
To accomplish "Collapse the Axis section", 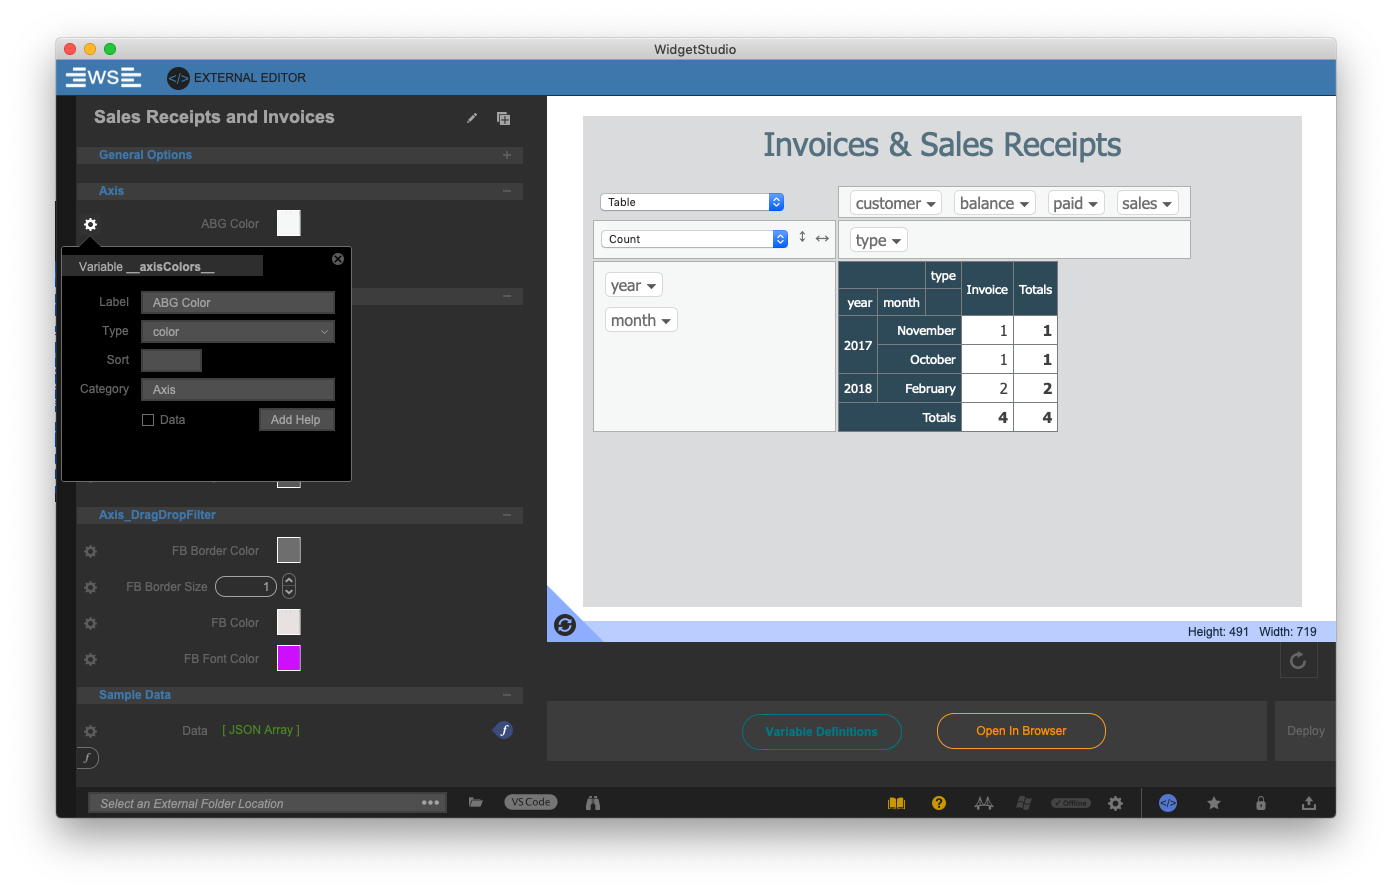I will pyautogui.click(x=507, y=191).
